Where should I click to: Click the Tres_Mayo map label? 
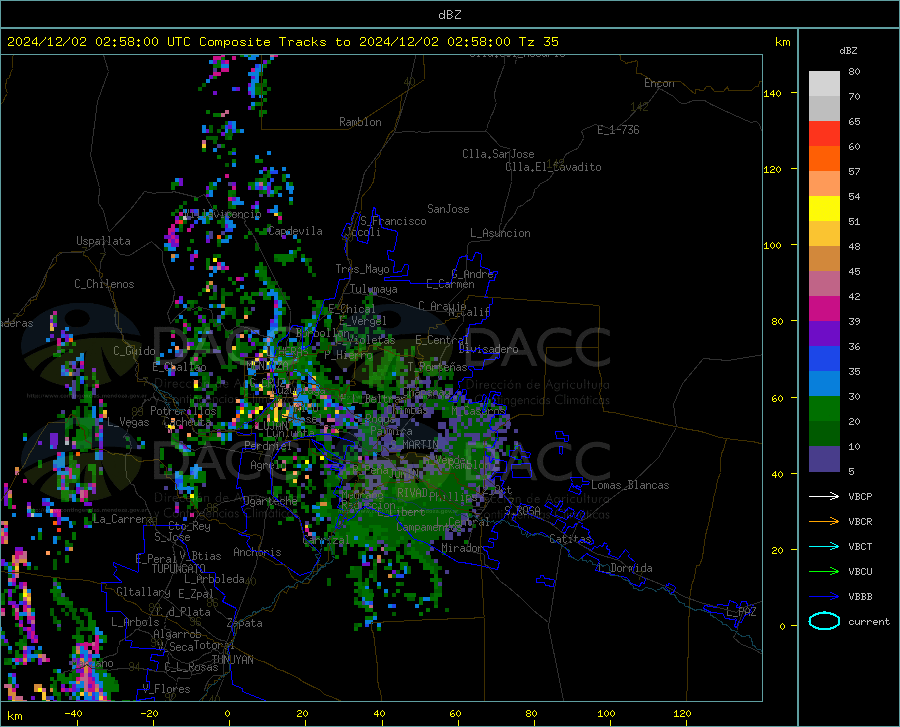[x=362, y=269]
